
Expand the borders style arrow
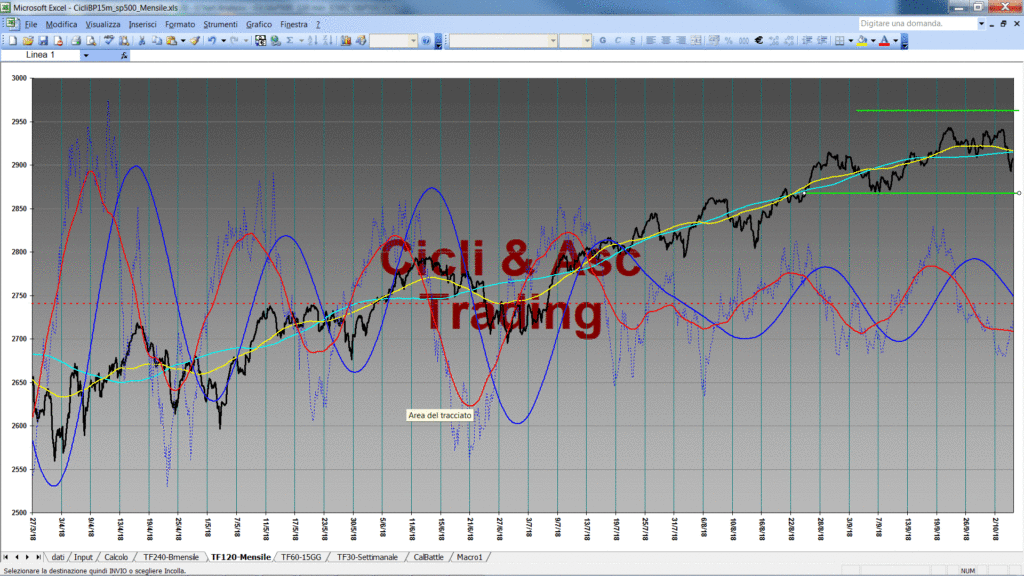pos(850,40)
